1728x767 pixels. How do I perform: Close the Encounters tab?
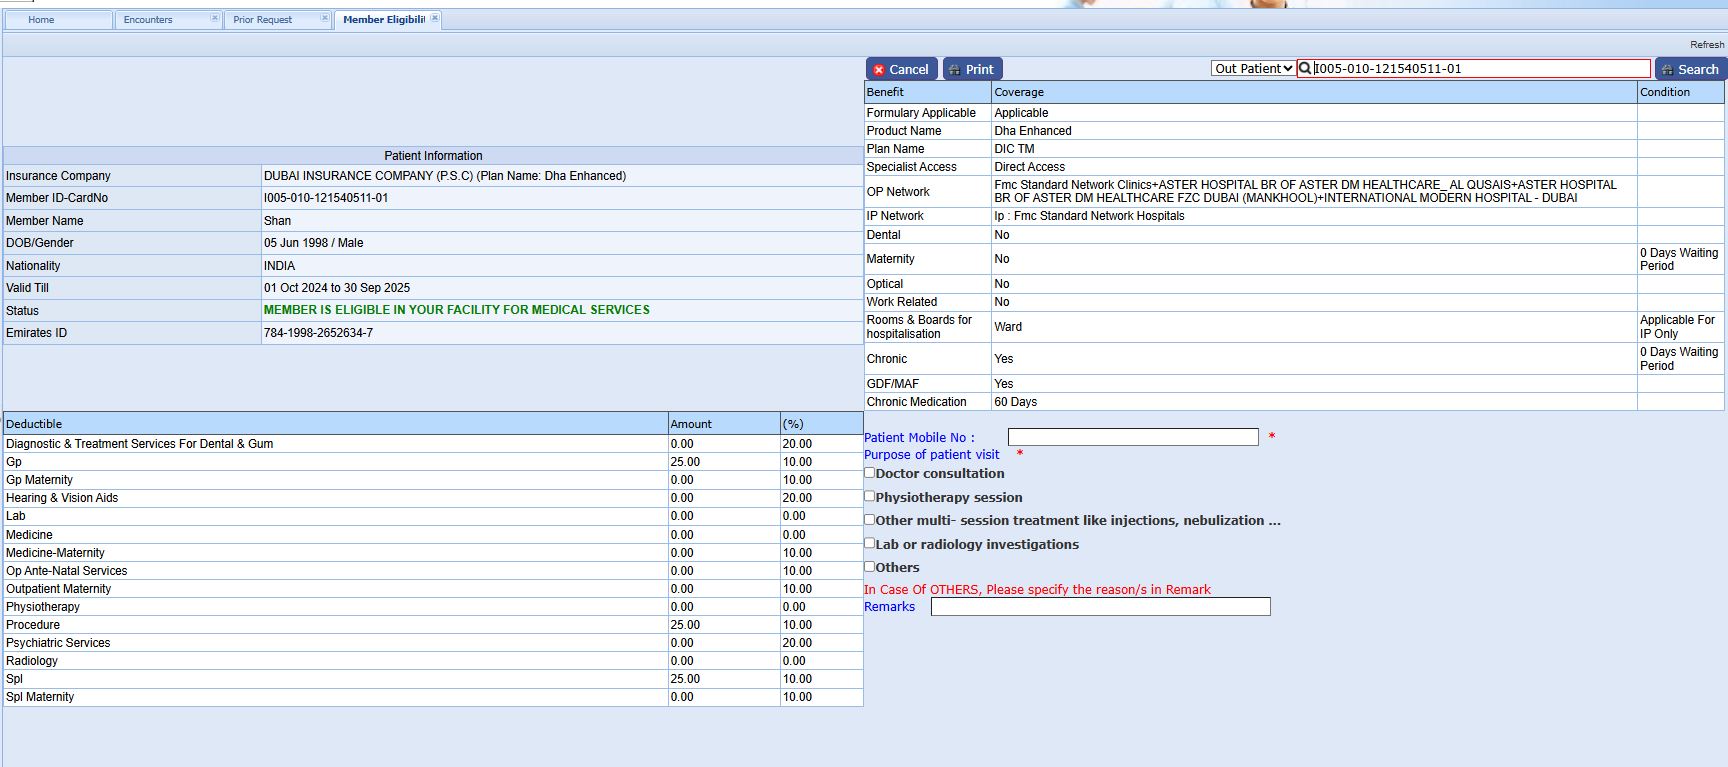click(x=214, y=18)
